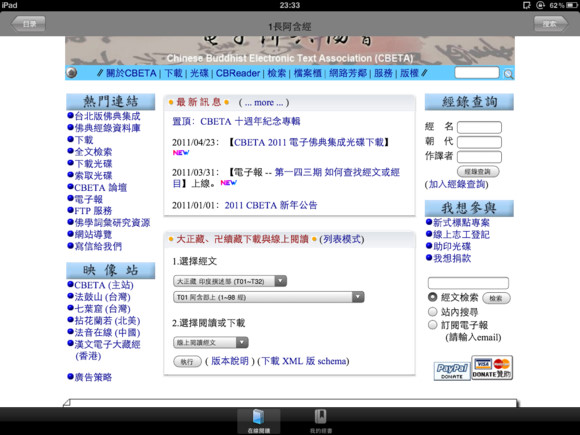Click the Visa/MasterCard donate image
This screenshot has width=580, height=435.
click(x=492, y=368)
